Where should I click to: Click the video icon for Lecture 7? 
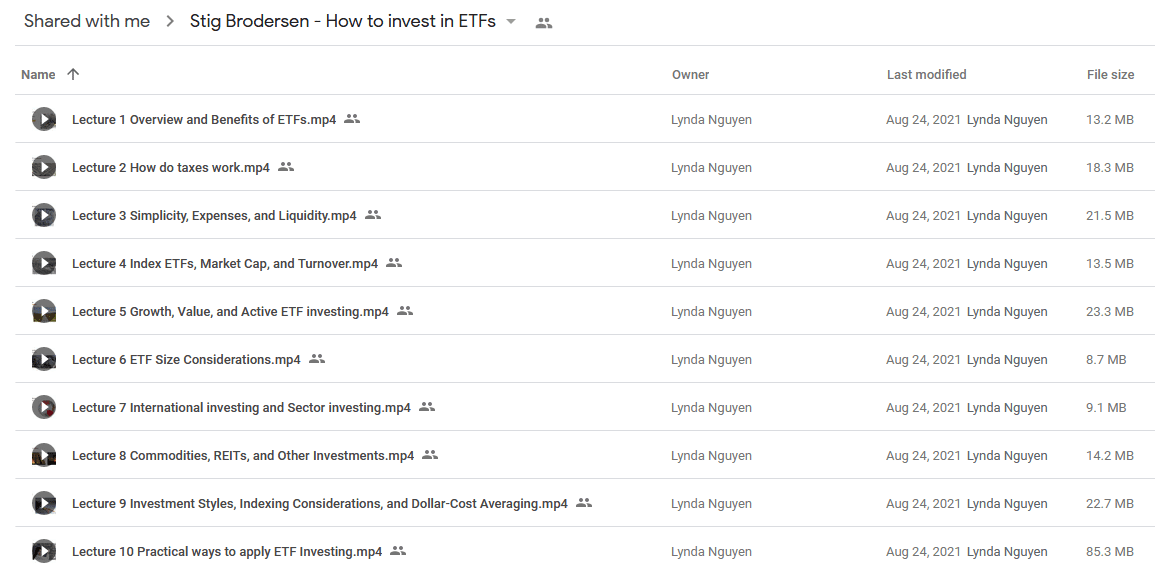click(44, 407)
